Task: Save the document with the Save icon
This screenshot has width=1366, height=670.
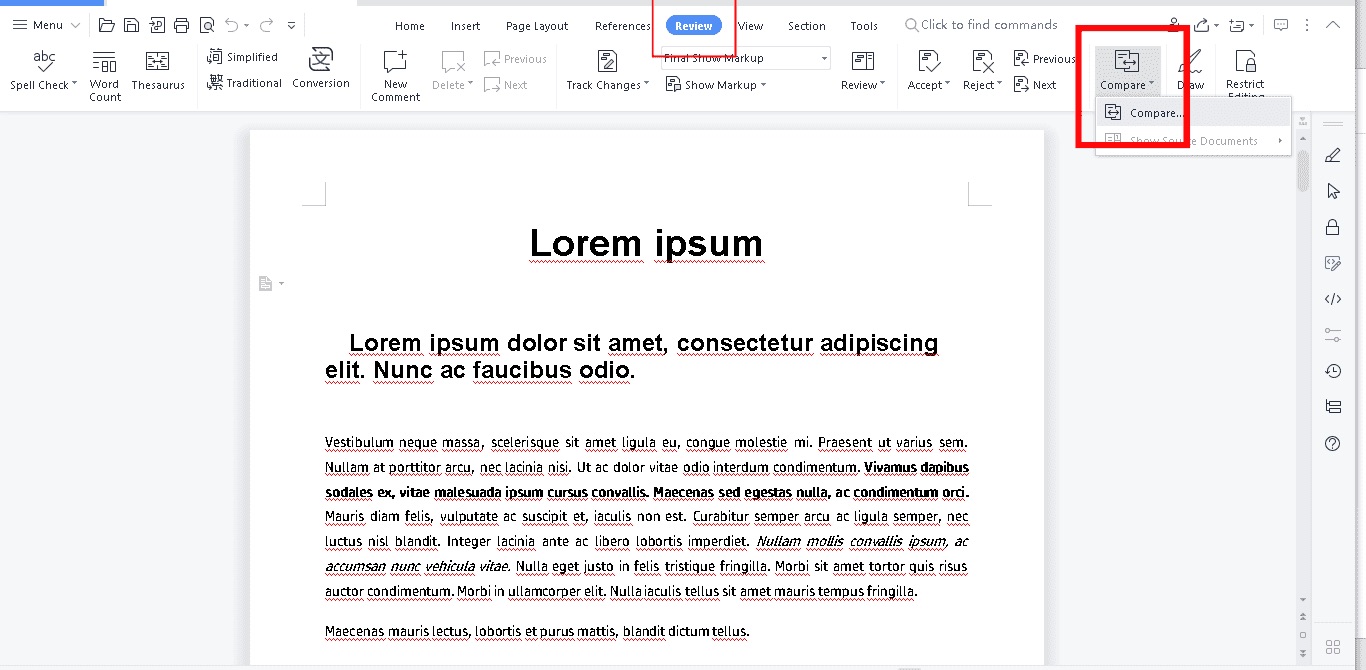Action: 131,25
